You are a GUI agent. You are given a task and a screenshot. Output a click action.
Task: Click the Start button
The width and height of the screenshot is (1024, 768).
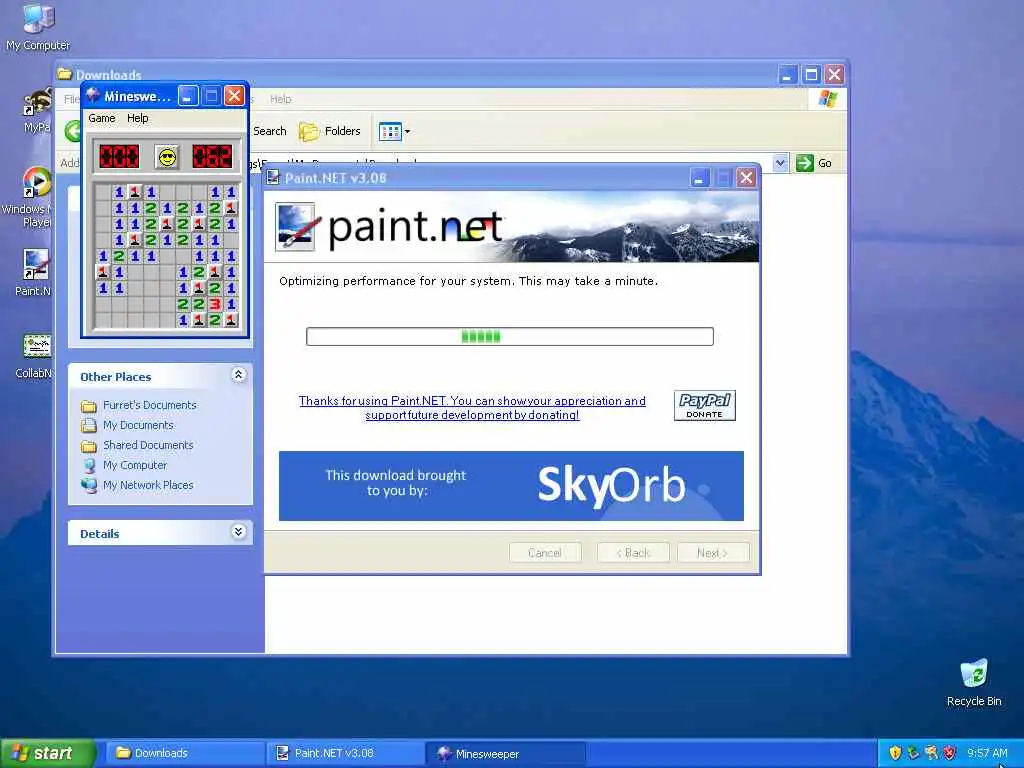(x=48, y=753)
